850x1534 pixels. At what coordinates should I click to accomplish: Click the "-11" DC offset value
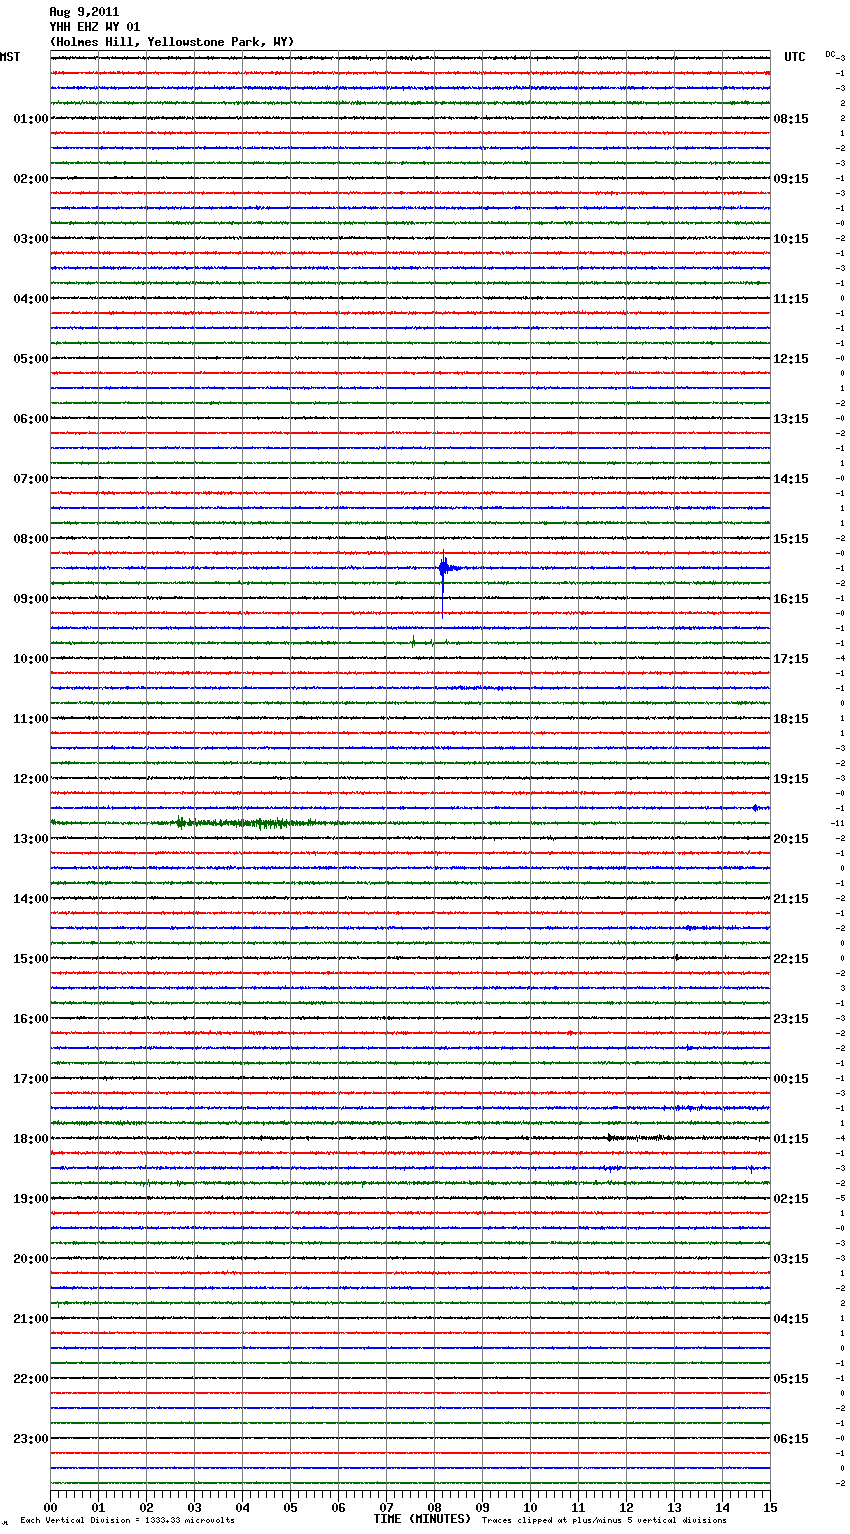pos(838,823)
